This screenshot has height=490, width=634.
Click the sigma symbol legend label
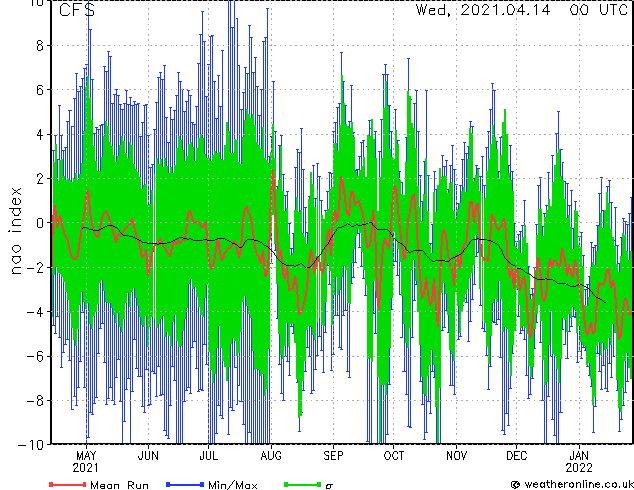[x=330, y=486]
